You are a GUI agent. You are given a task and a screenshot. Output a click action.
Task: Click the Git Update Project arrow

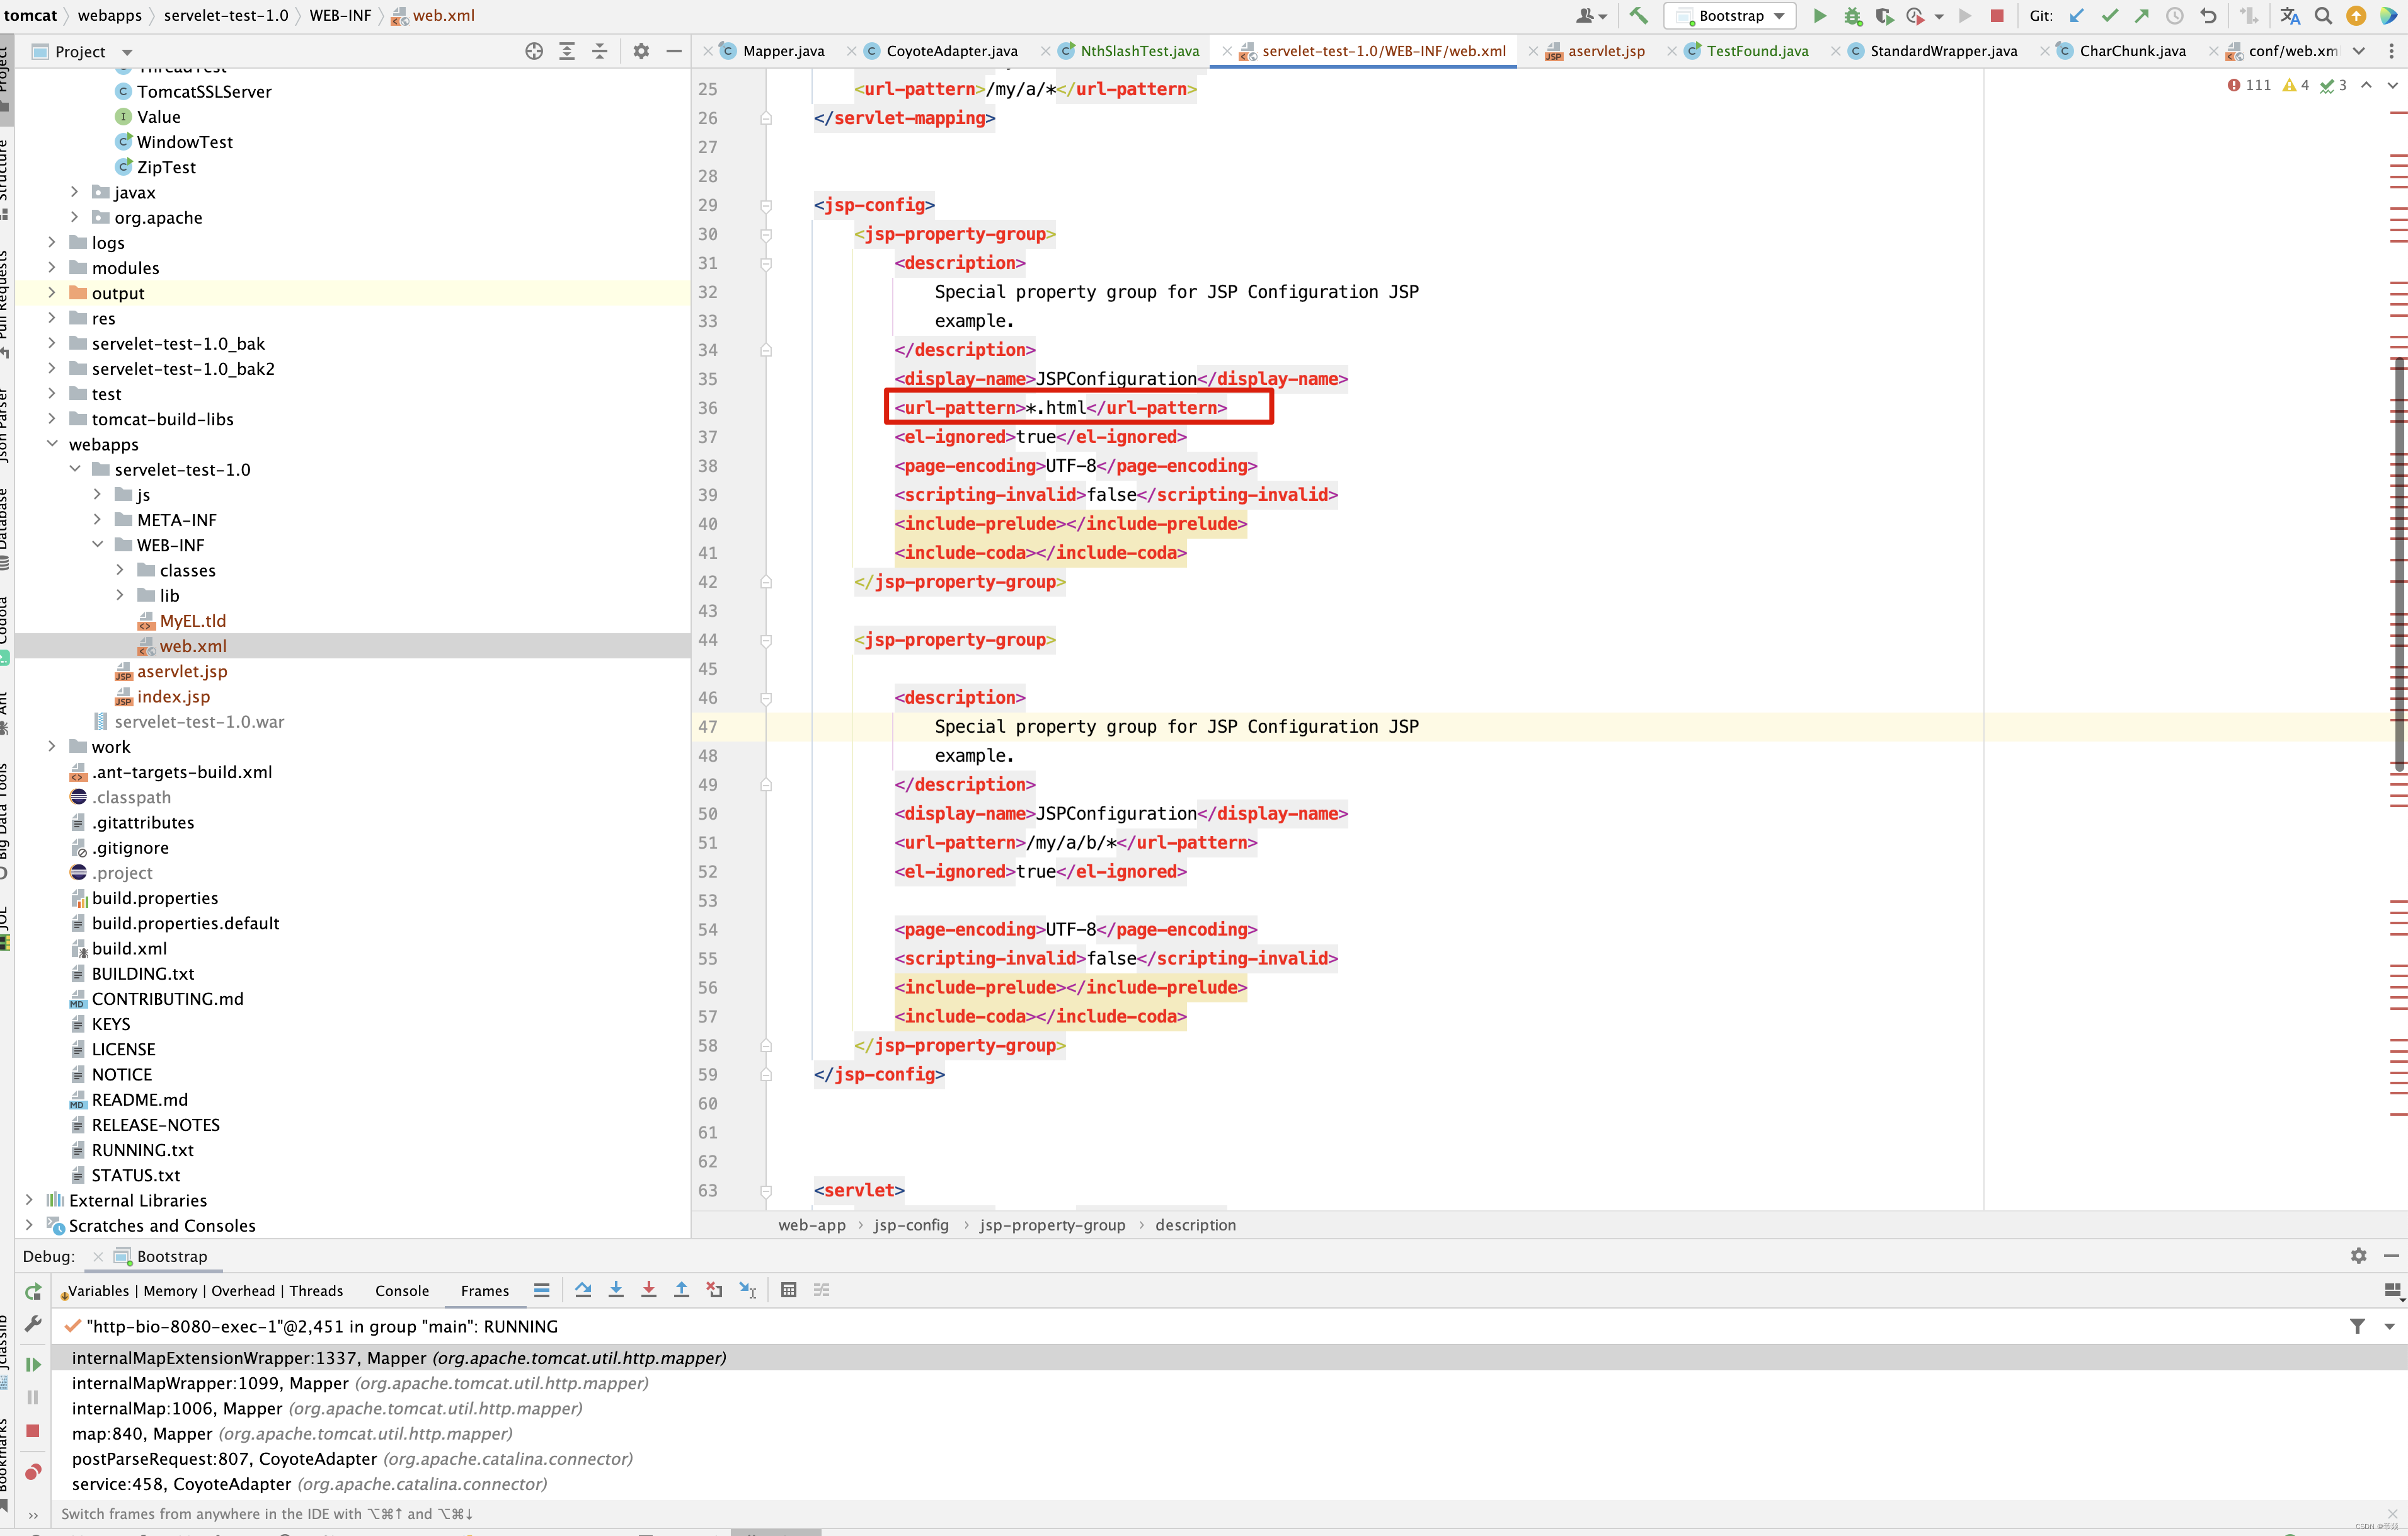(x=2077, y=16)
